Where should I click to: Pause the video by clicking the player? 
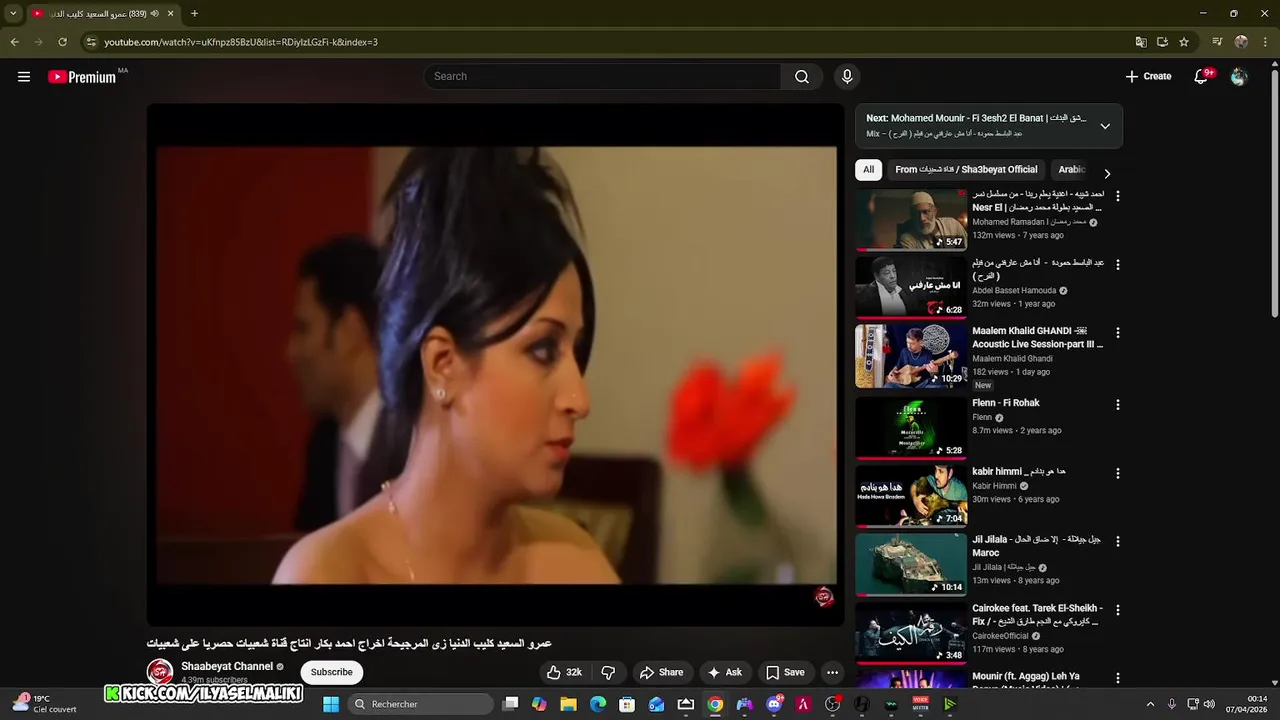(x=496, y=365)
